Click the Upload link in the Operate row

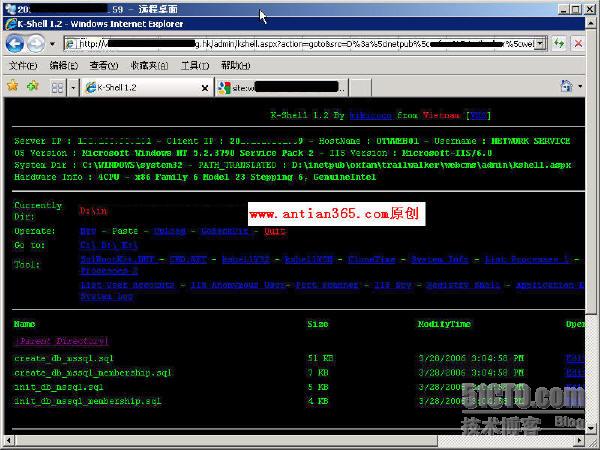click(x=170, y=231)
